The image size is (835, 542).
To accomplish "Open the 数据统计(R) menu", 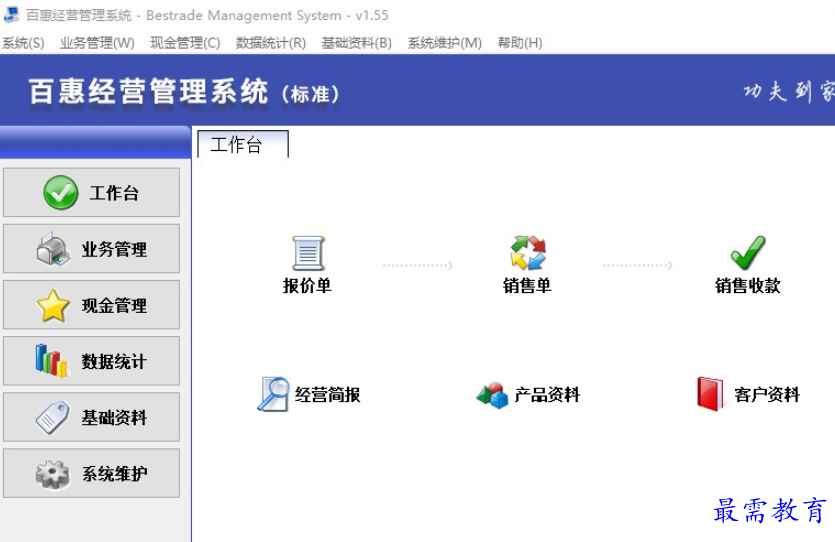I will coord(271,43).
